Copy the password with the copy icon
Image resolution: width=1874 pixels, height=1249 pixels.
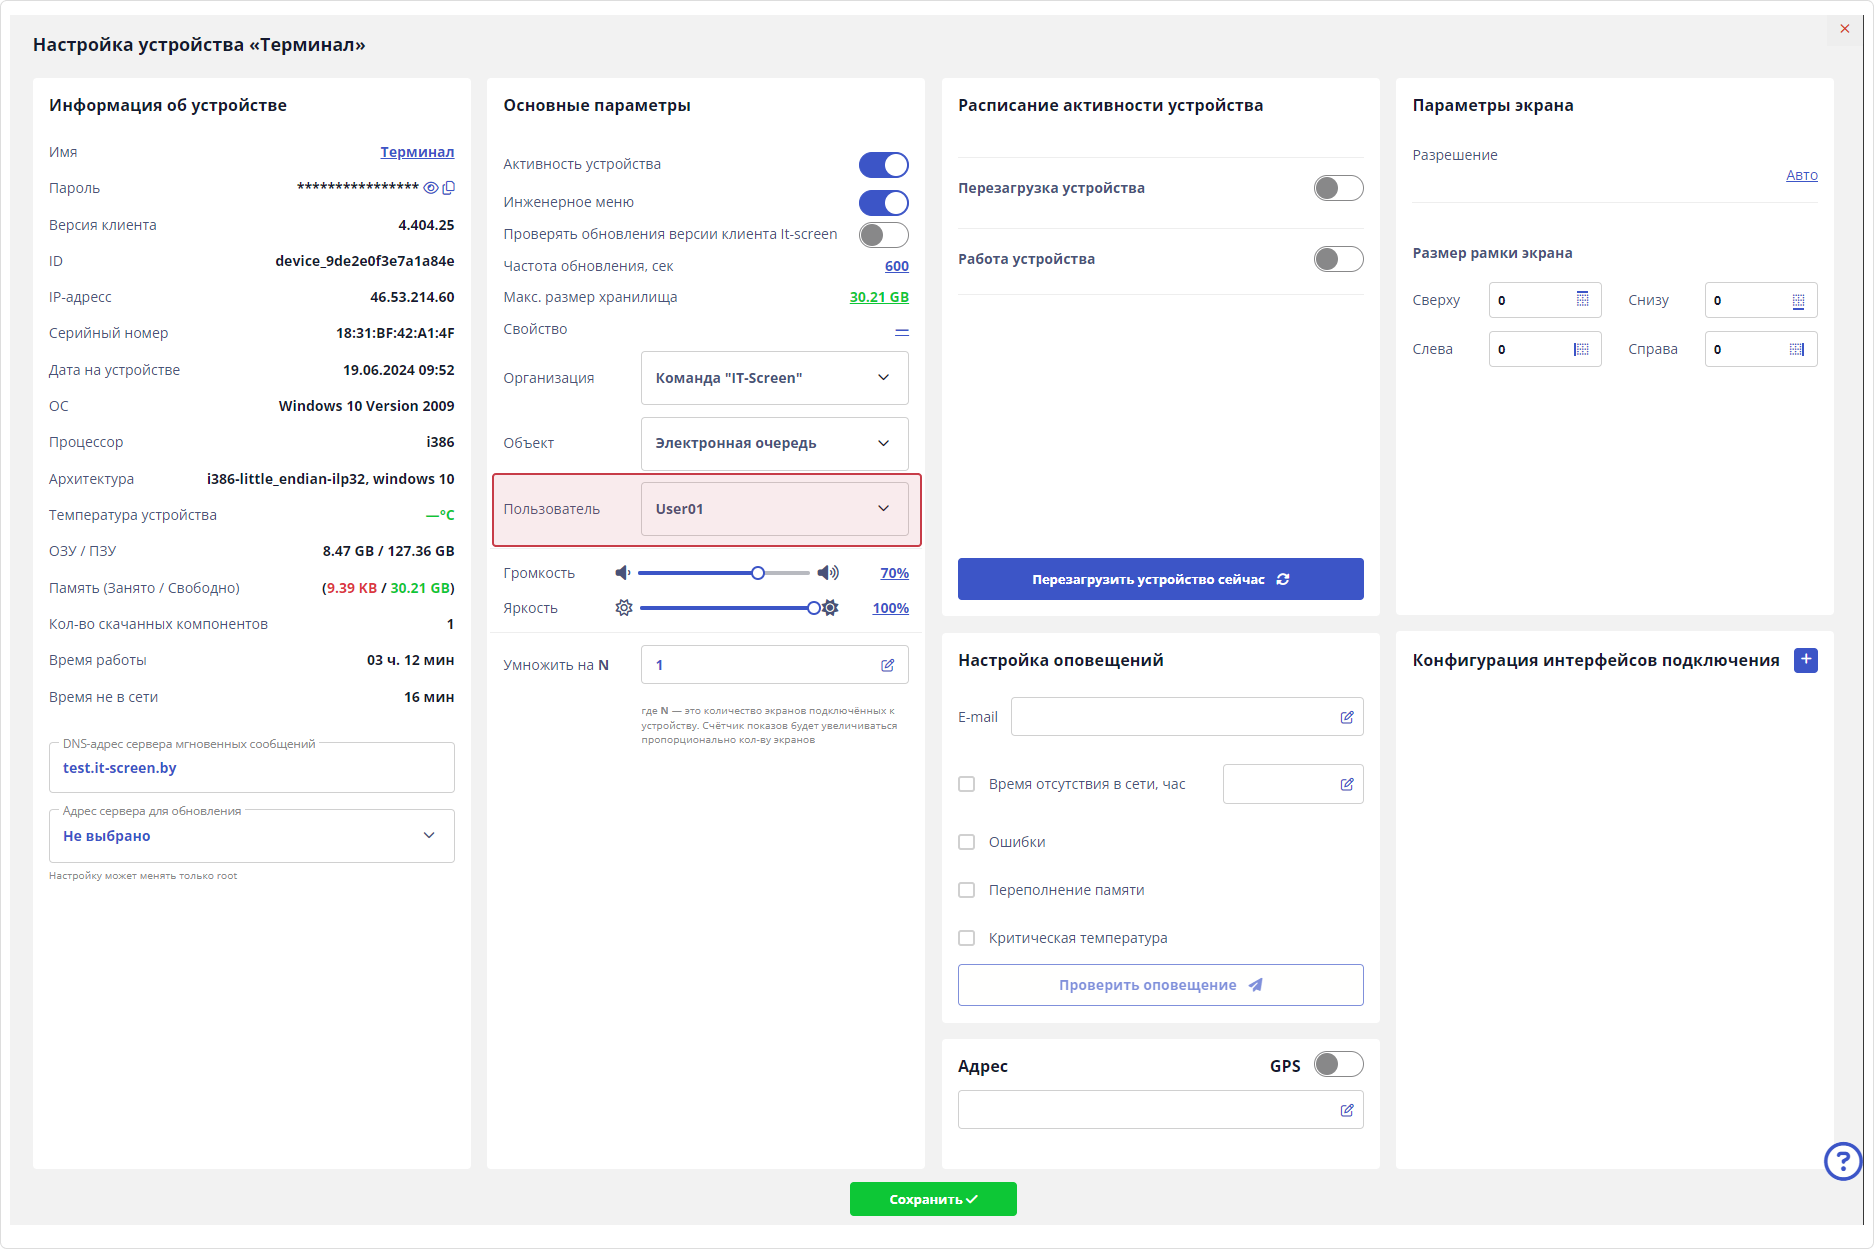click(449, 188)
